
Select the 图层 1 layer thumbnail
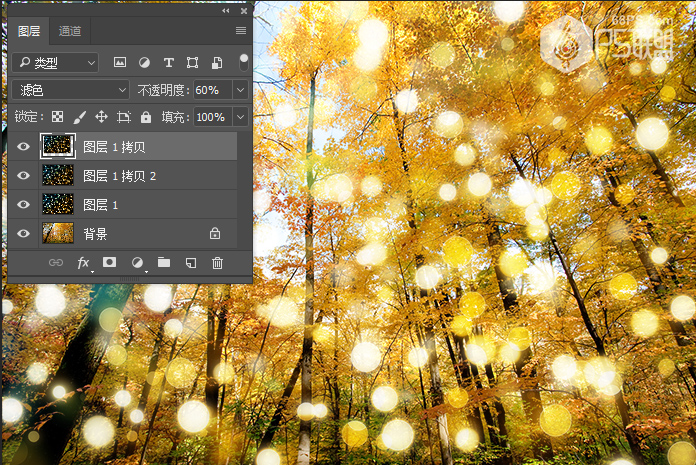[58, 204]
